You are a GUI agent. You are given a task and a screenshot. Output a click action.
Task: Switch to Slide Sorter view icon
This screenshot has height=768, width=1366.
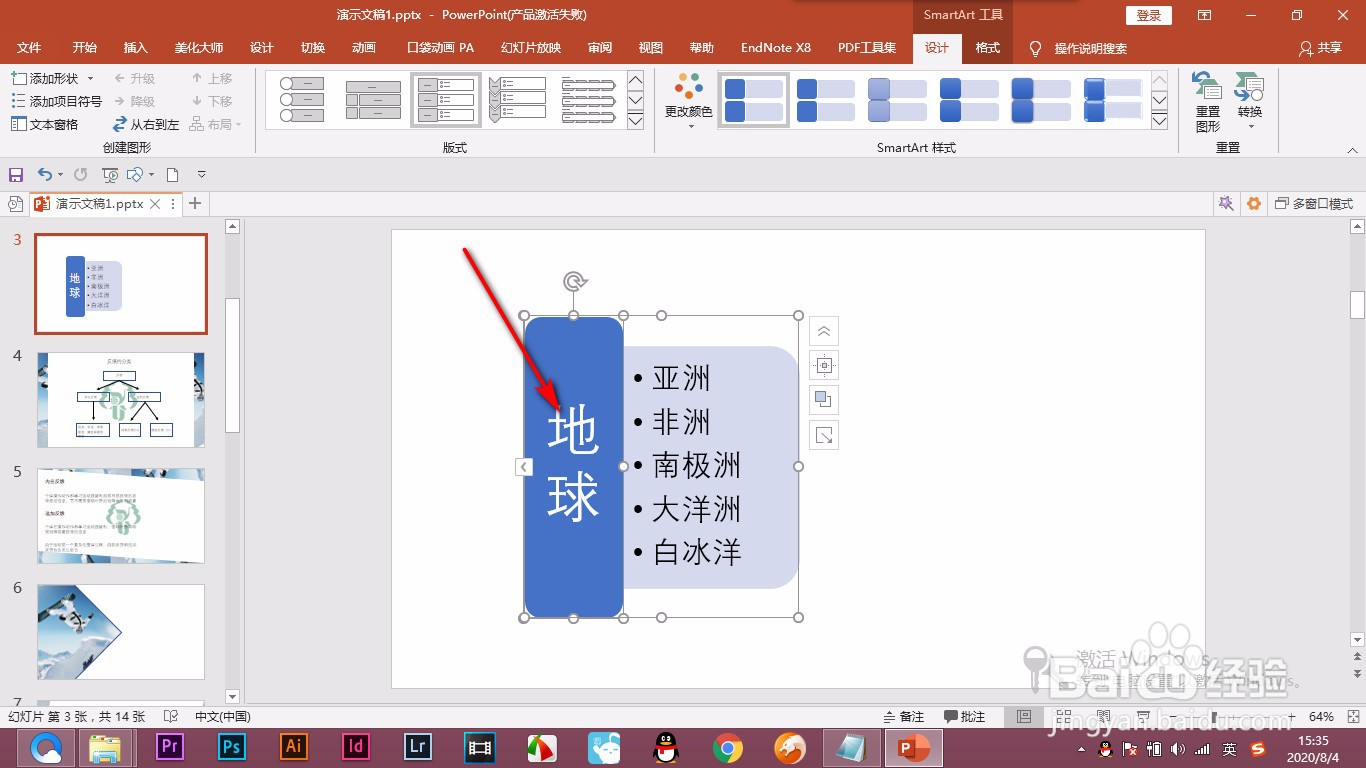pos(1063,717)
